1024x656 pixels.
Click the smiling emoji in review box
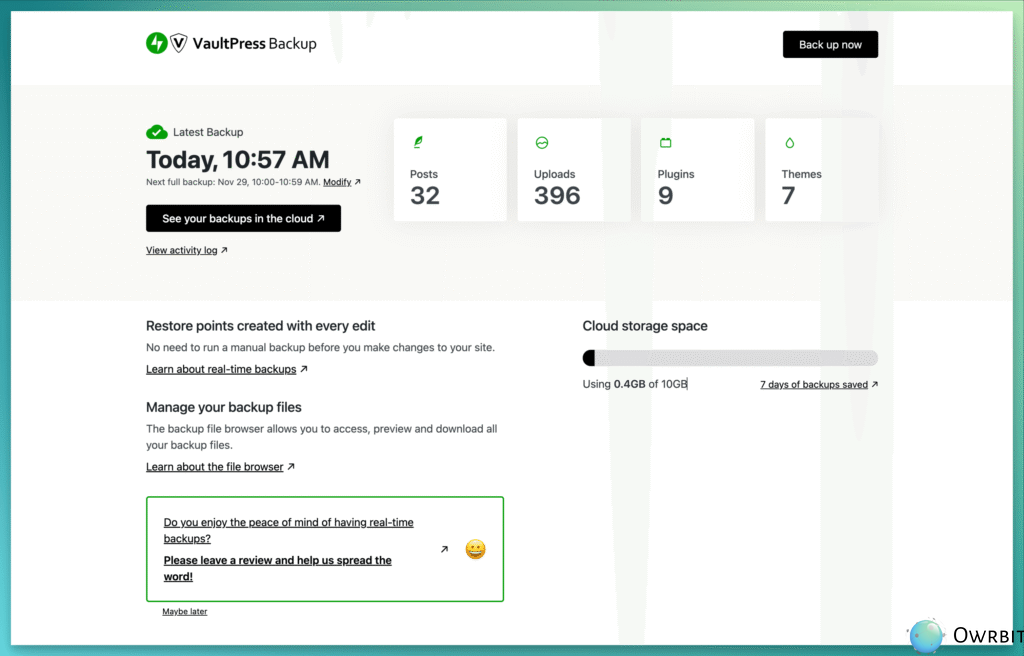pyautogui.click(x=476, y=549)
